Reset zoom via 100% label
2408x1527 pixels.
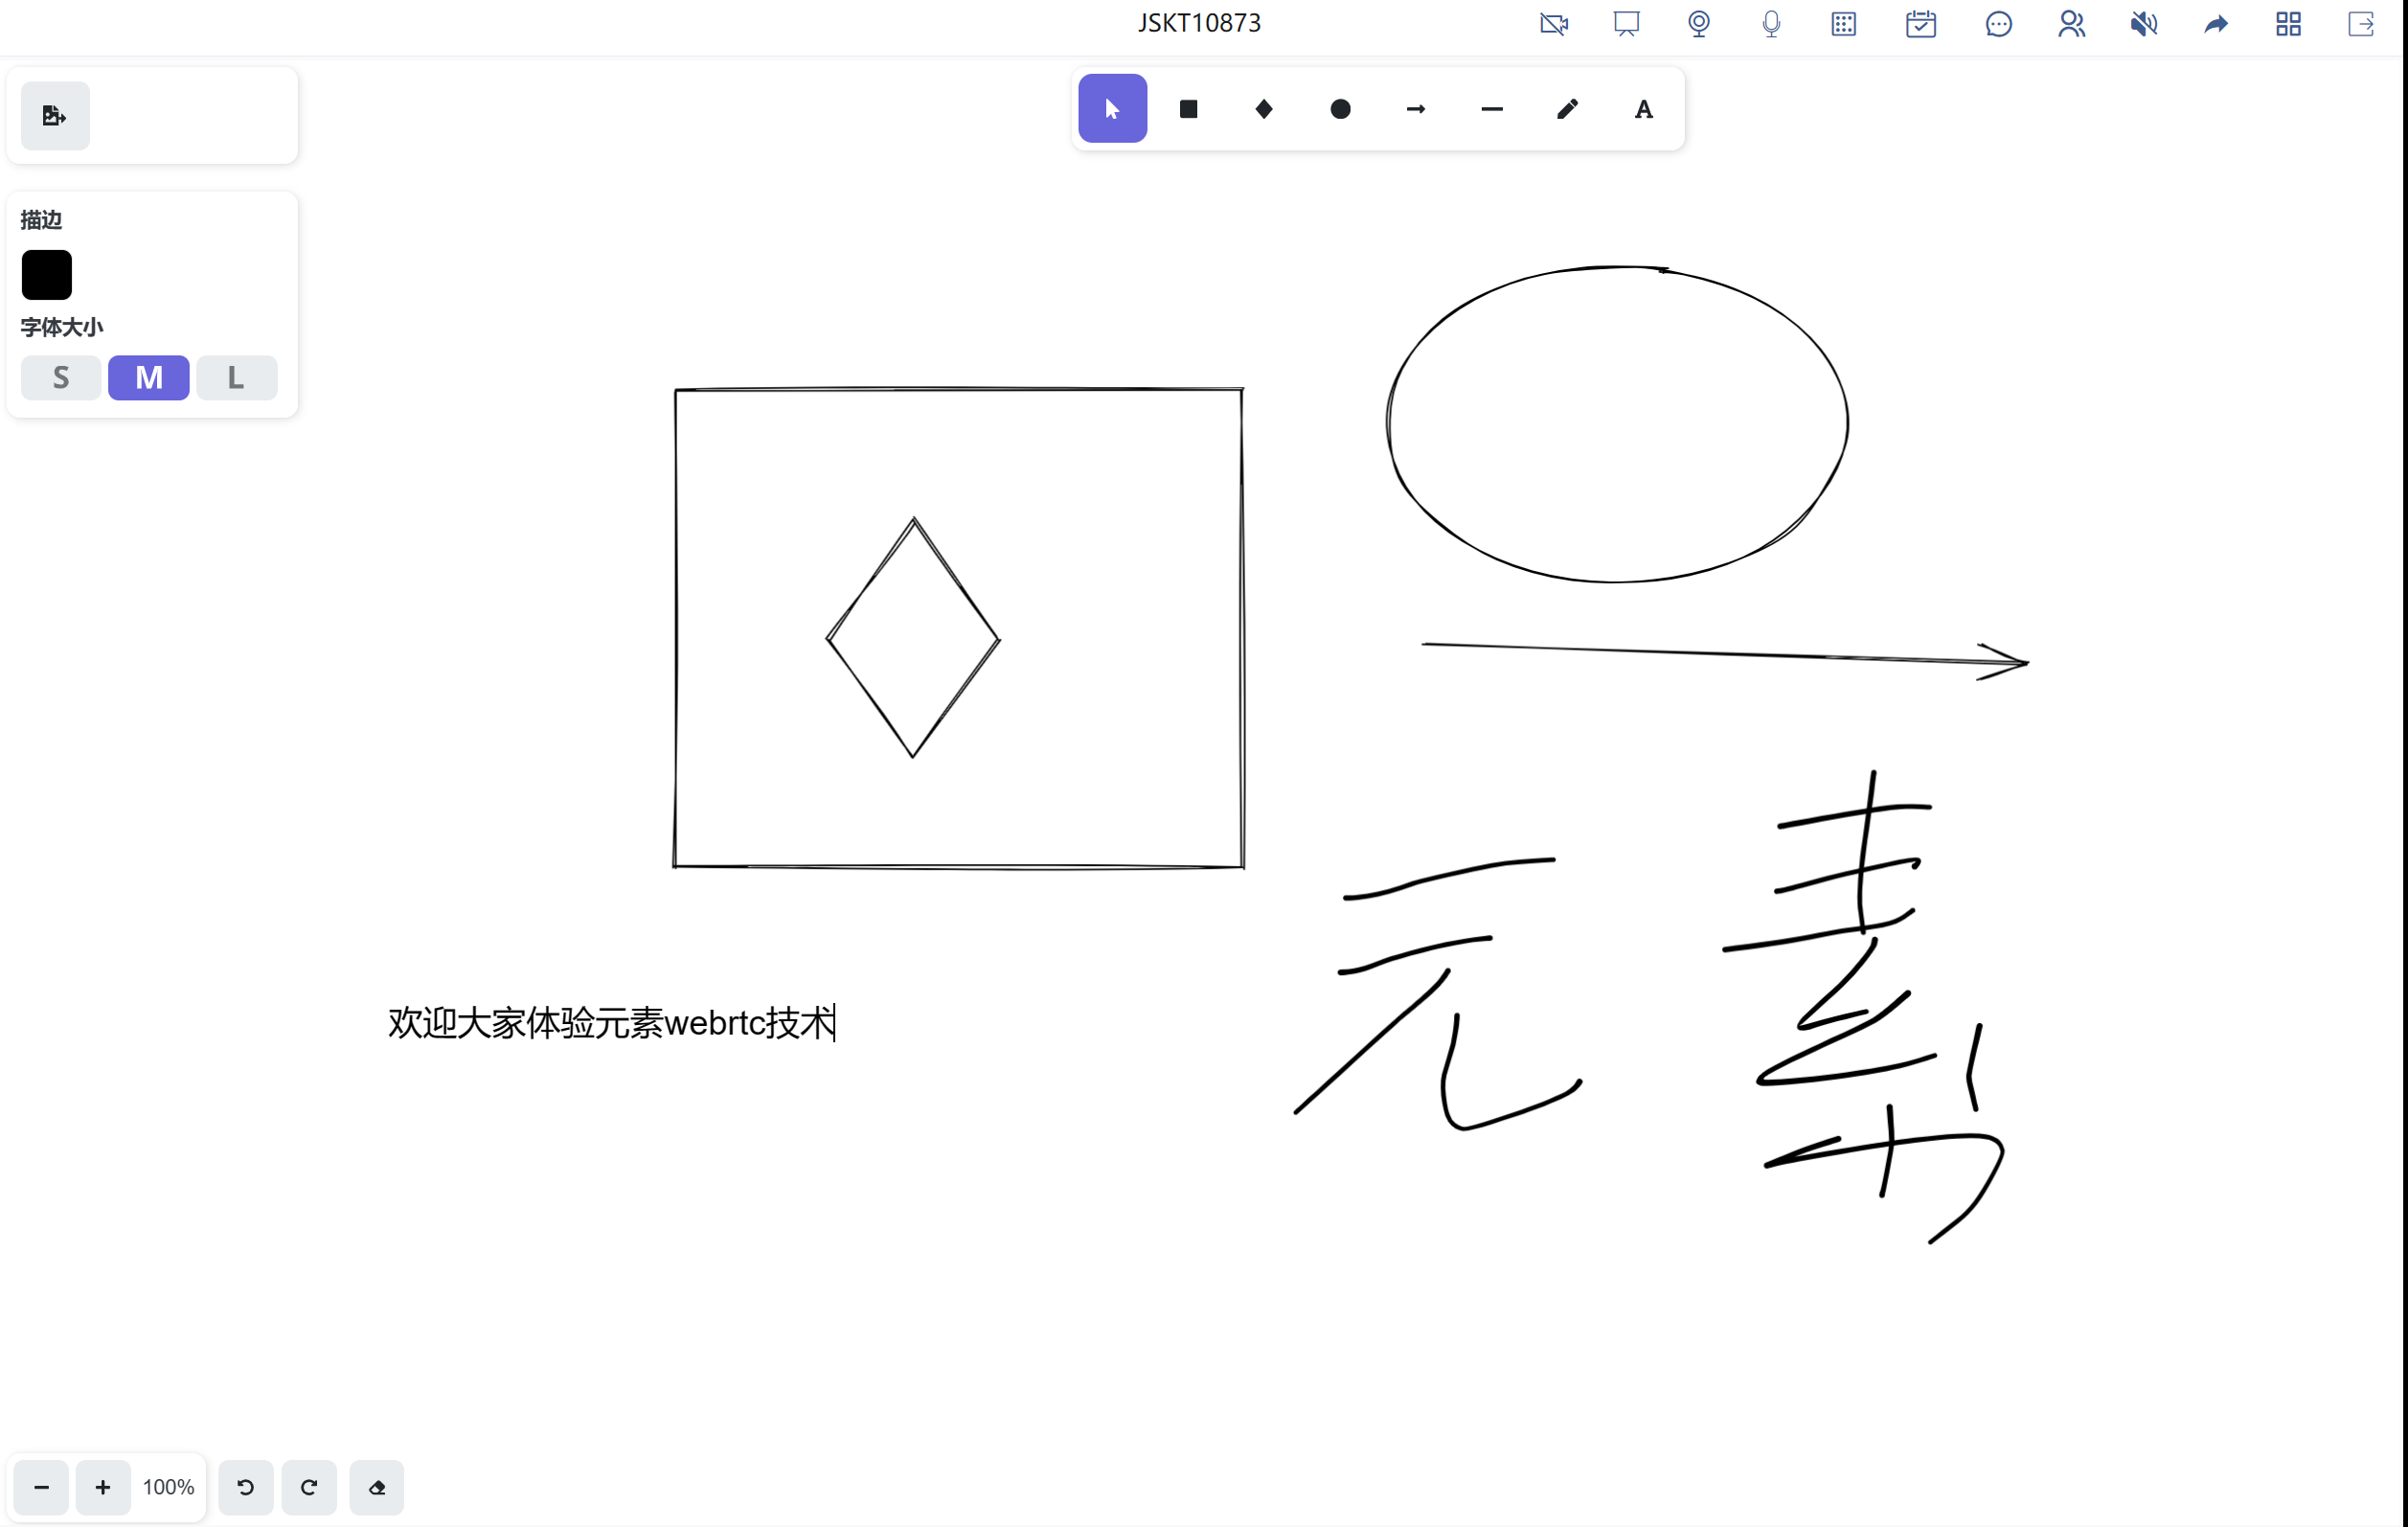[168, 1487]
